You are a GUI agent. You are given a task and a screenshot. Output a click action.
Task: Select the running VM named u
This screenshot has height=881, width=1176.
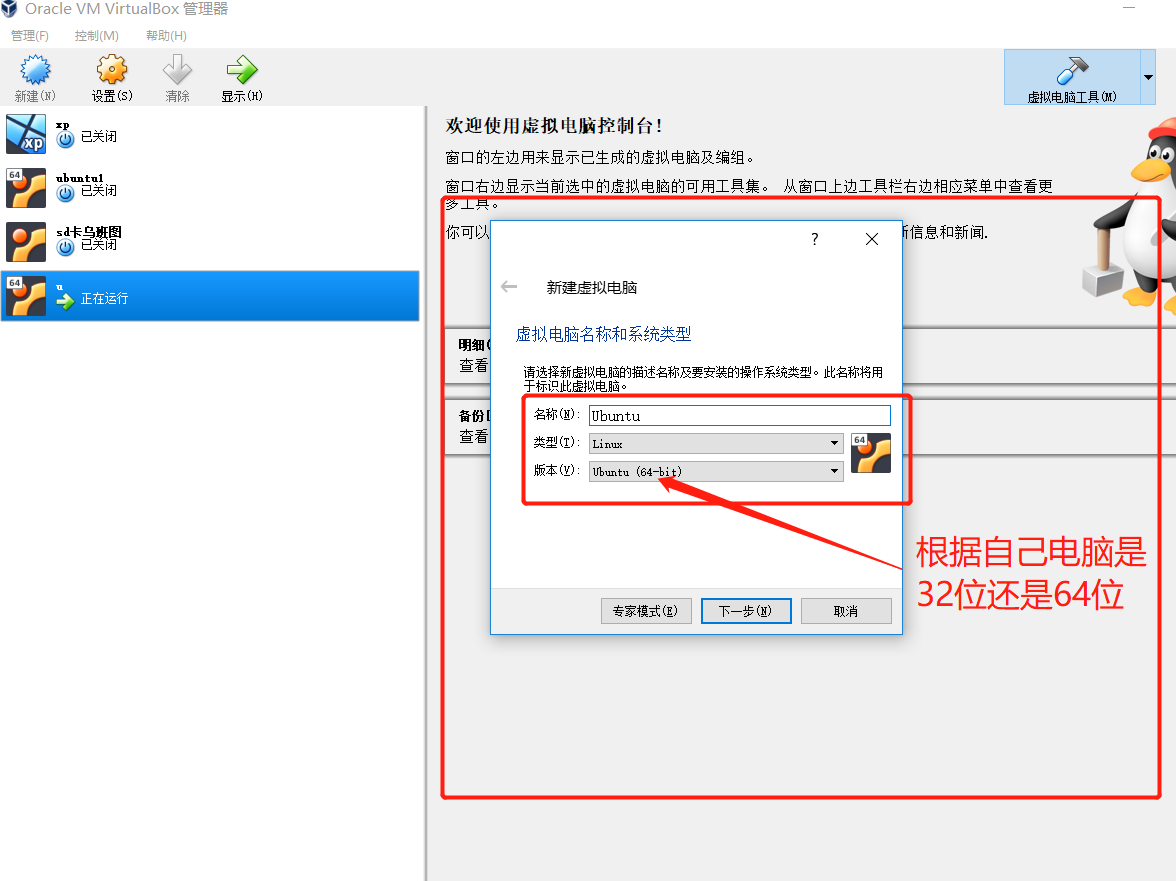pos(210,296)
